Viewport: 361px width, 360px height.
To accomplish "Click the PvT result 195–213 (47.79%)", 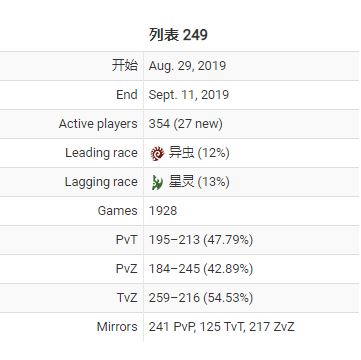I will 201,240.
